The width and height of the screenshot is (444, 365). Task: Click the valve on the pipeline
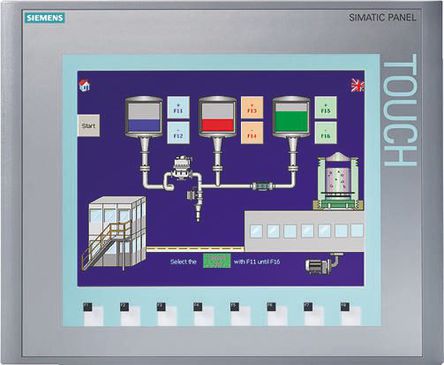pos(183,168)
